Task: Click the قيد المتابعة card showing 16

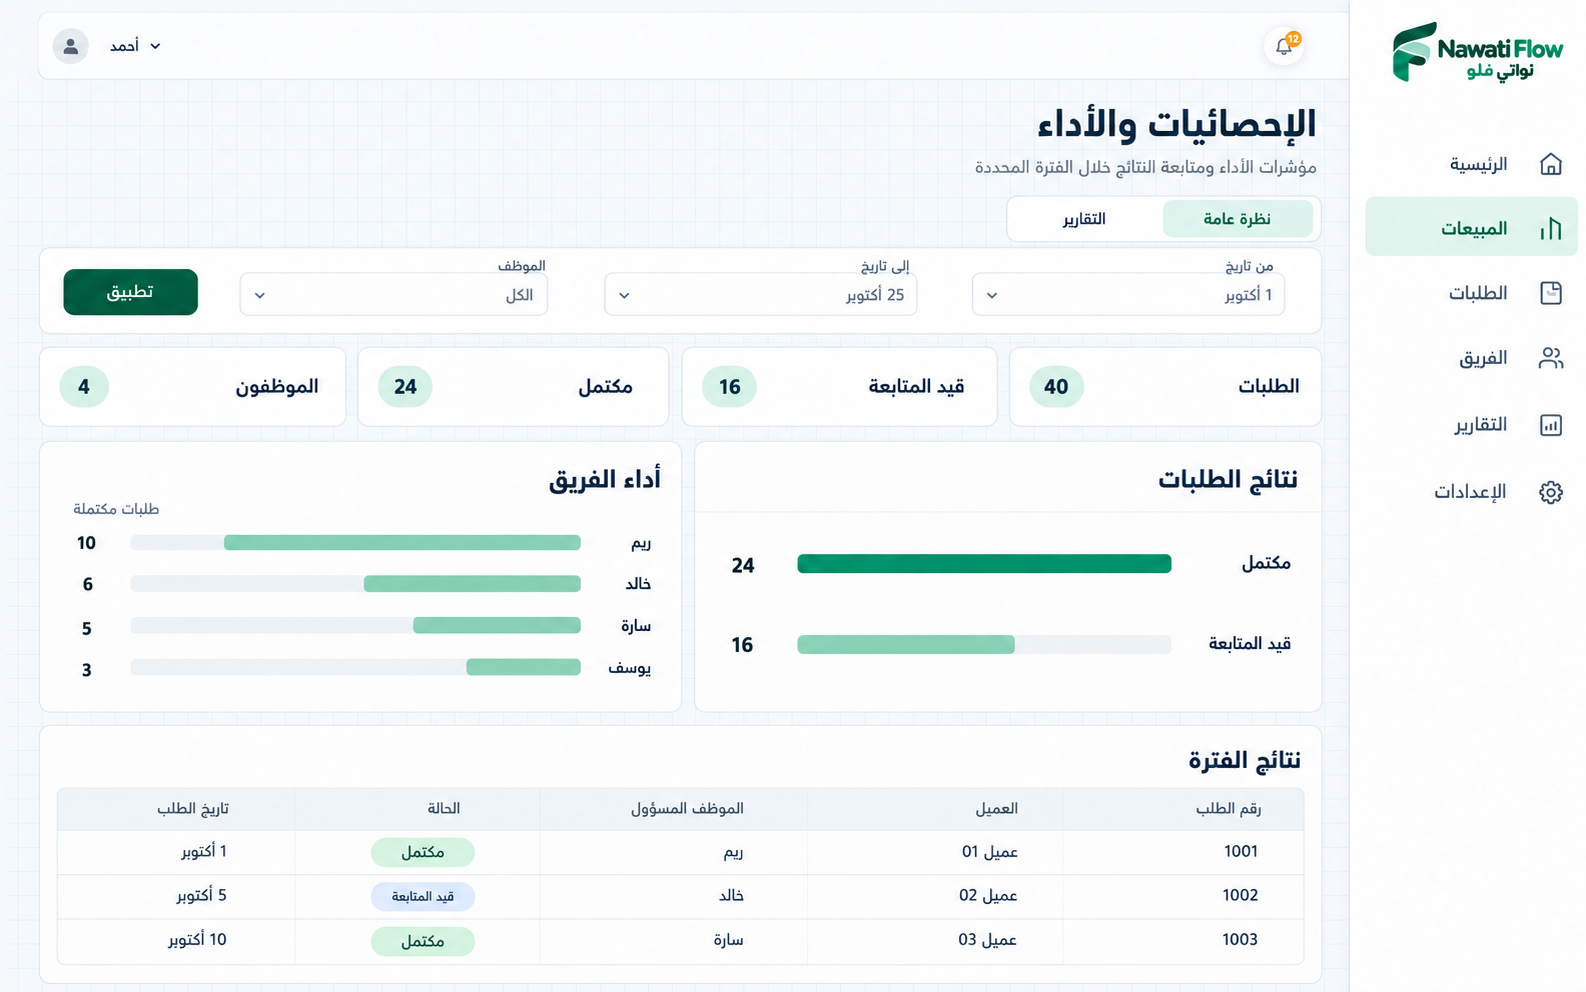Action: pyautogui.click(x=839, y=387)
